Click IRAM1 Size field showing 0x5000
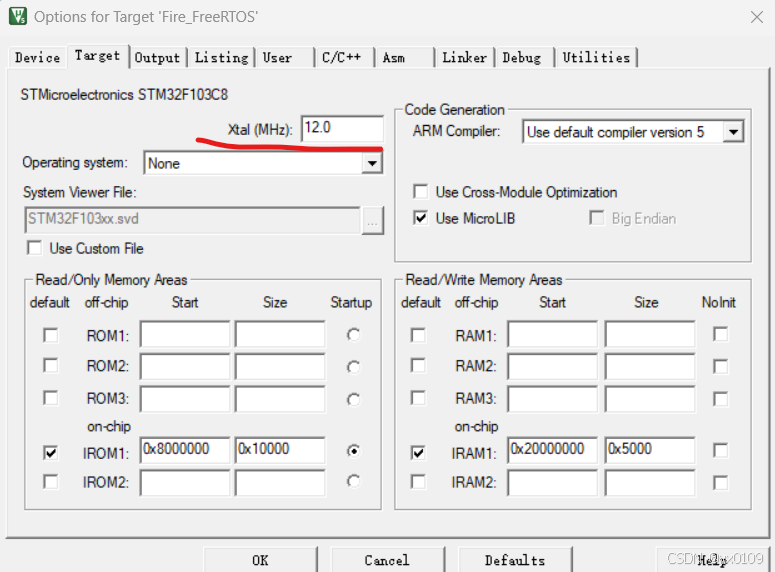775x572 pixels. pos(650,450)
